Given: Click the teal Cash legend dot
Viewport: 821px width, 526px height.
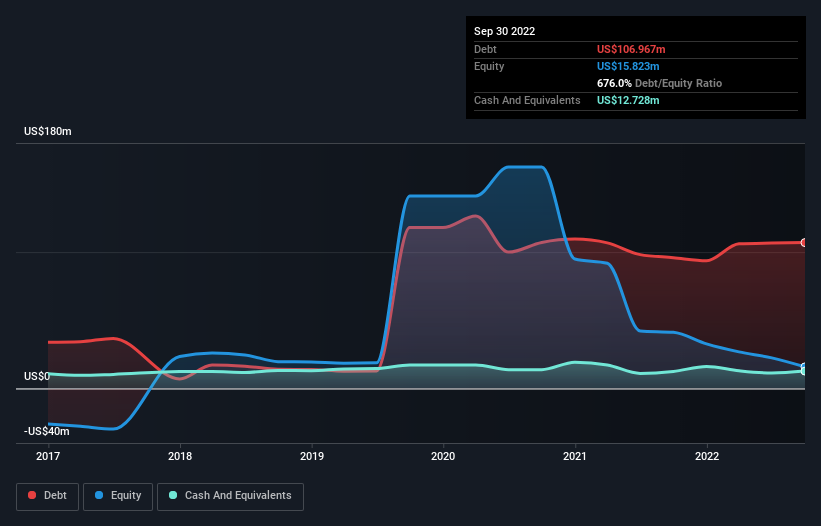Looking at the screenshot, I should (x=173, y=495).
